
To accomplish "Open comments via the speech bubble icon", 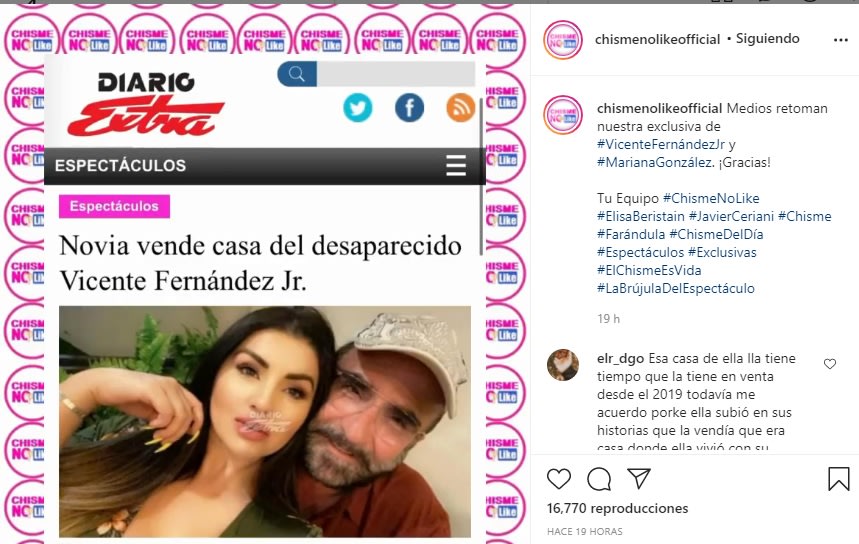I will point(599,479).
